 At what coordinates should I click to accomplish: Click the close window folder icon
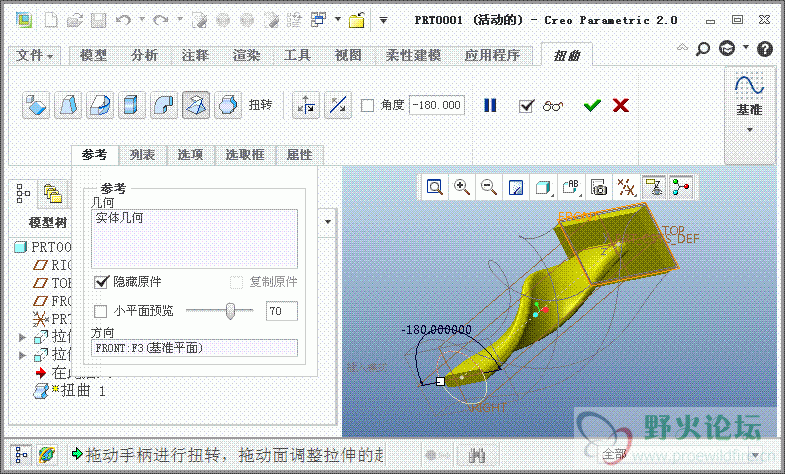(356, 21)
